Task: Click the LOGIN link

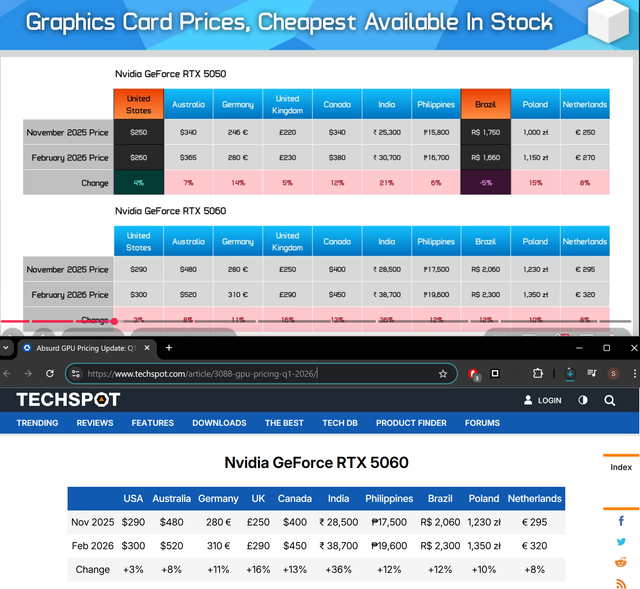Action: point(542,400)
